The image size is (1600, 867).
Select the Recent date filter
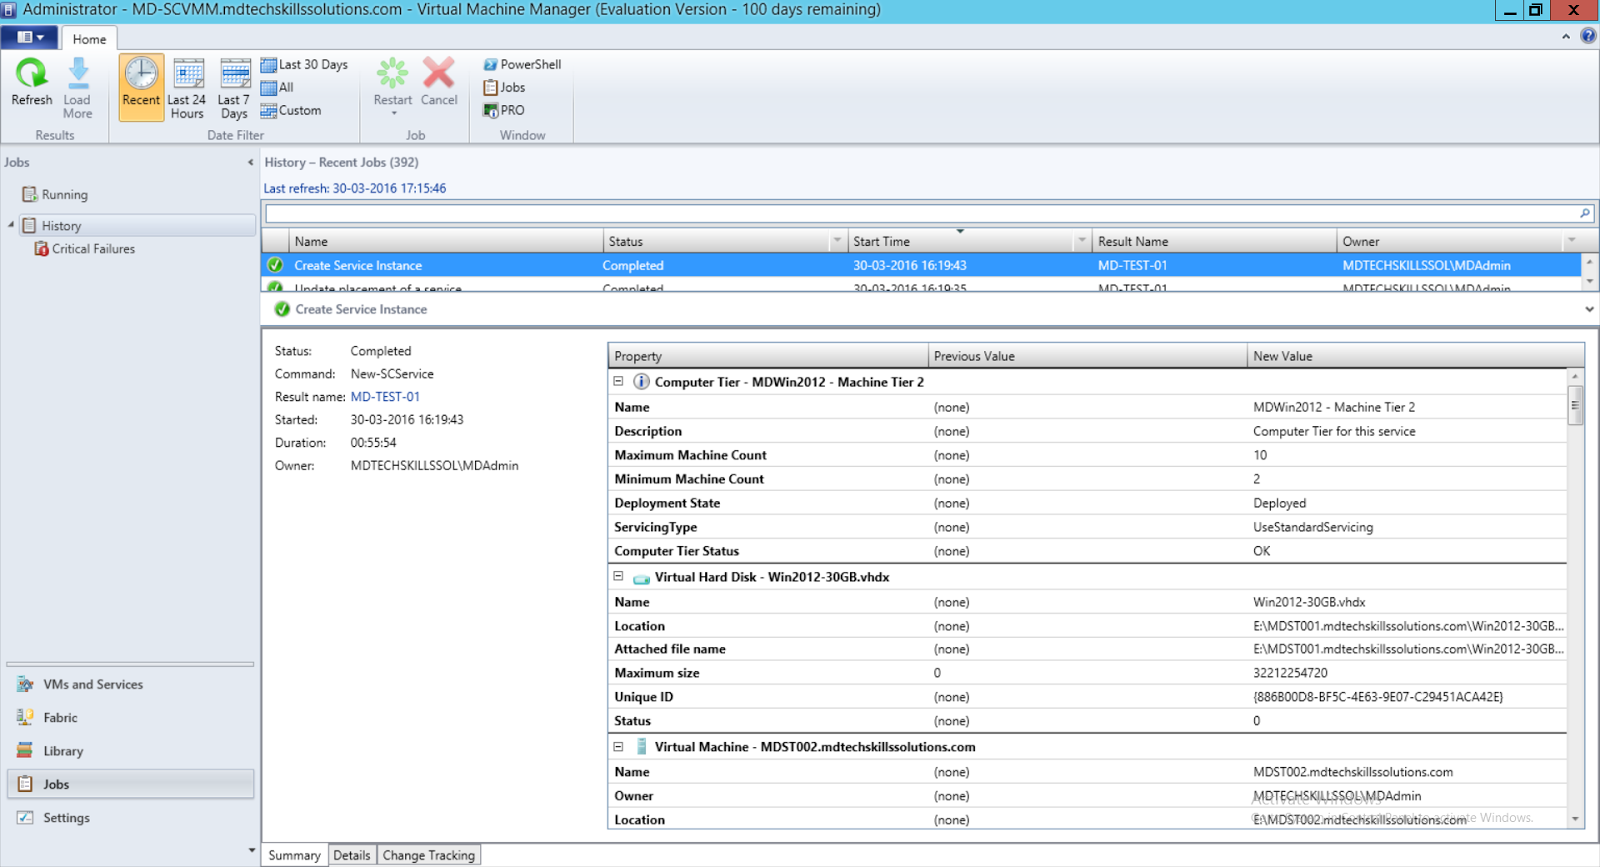coord(141,87)
